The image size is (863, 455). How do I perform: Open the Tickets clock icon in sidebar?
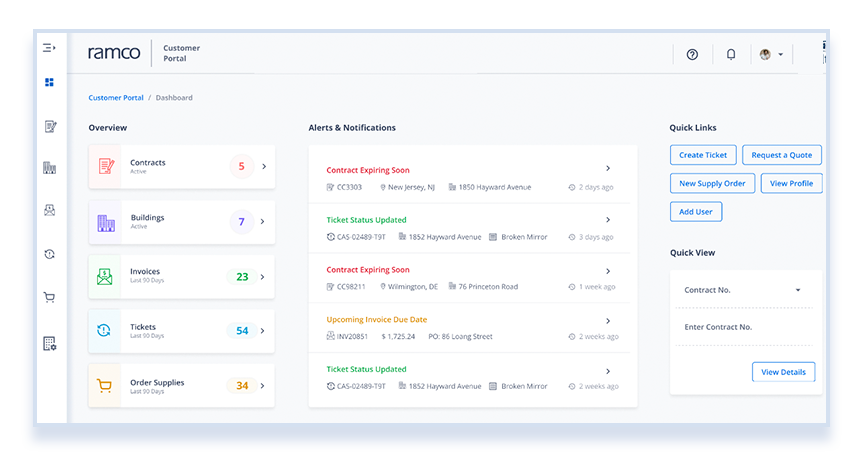tap(50, 254)
